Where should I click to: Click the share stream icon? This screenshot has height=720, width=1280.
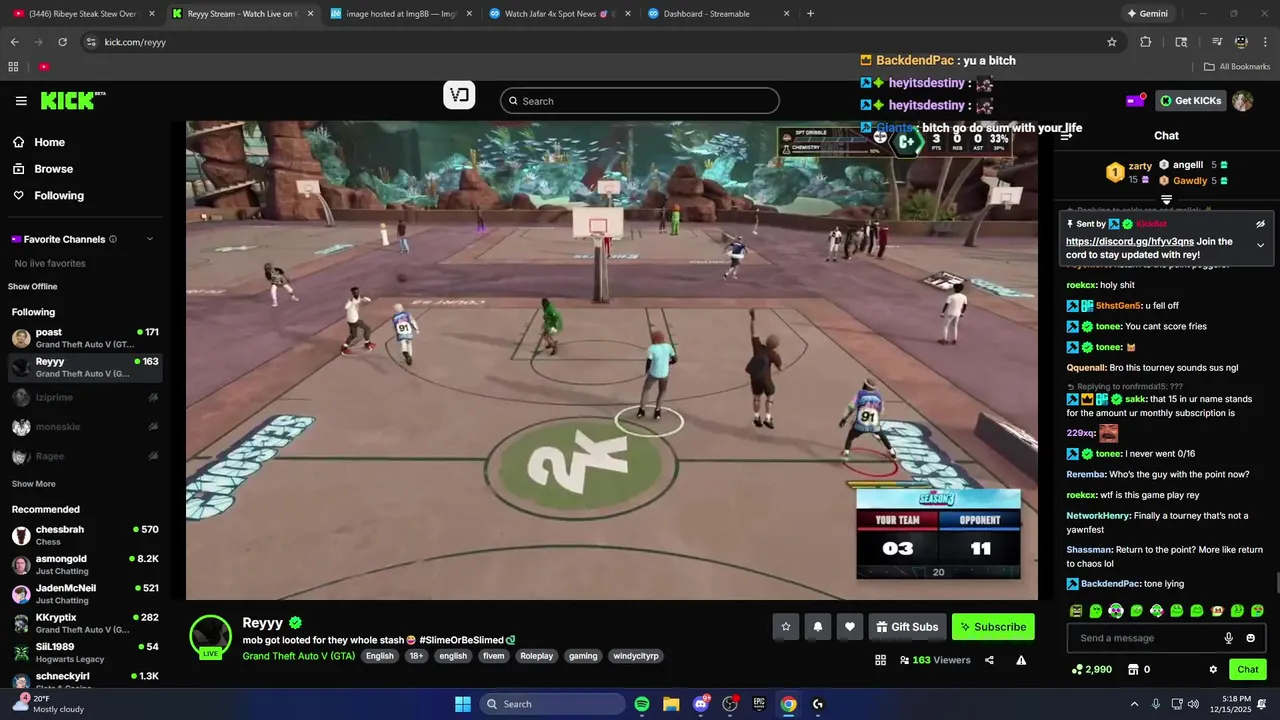pos(989,660)
